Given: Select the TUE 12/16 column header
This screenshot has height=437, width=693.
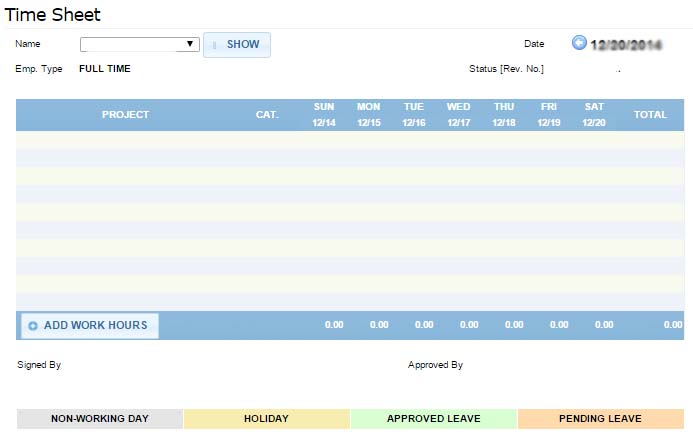Looking at the screenshot, I should pos(414,115).
